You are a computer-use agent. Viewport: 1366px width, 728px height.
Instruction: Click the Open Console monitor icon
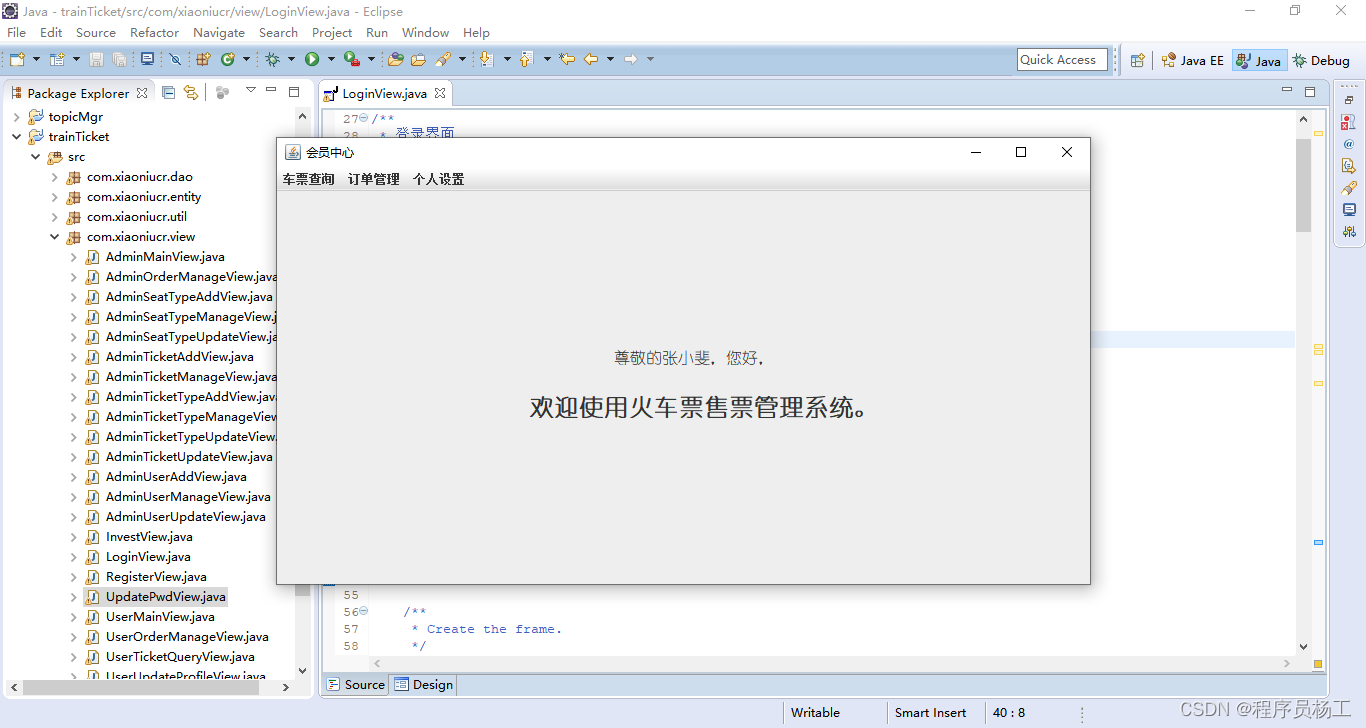[x=148, y=59]
